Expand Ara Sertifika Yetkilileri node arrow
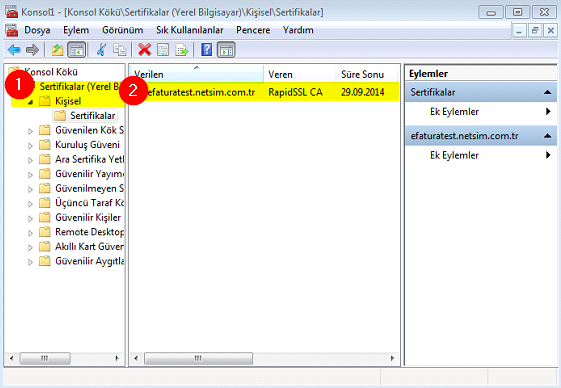This screenshot has height=388, width=561. 30,160
